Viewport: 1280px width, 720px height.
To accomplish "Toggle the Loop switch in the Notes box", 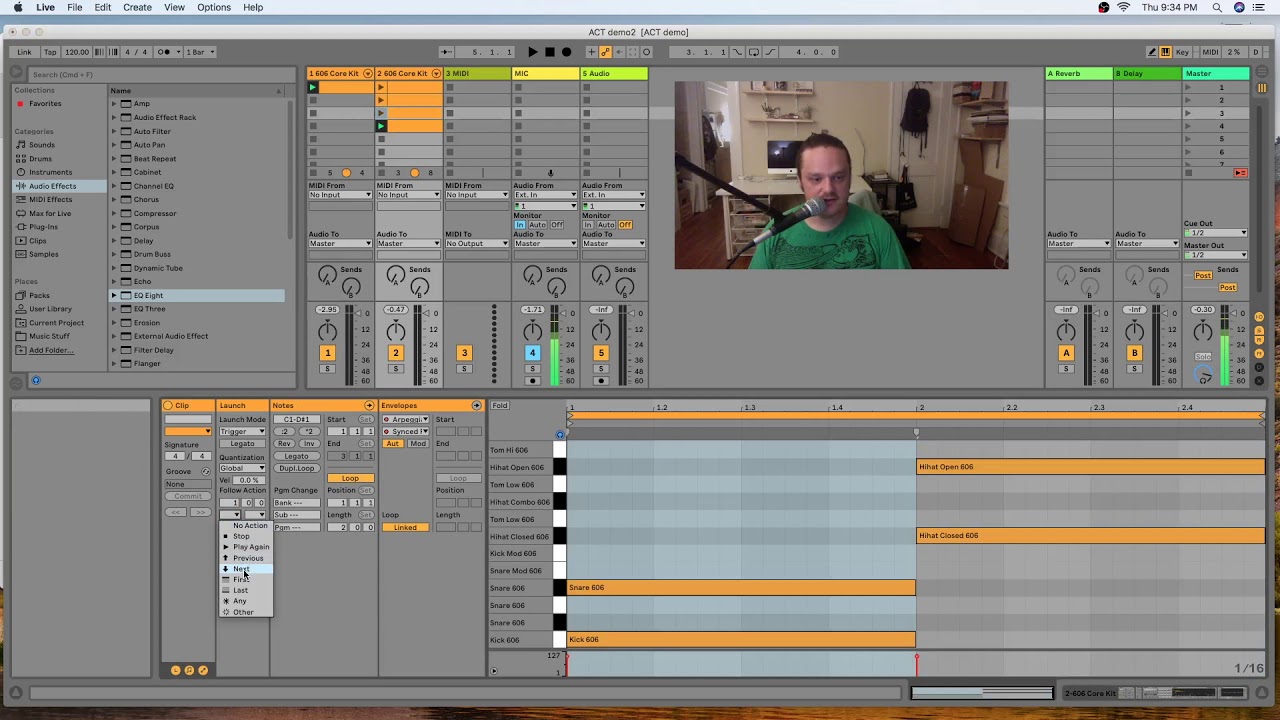I will (350, 478).
